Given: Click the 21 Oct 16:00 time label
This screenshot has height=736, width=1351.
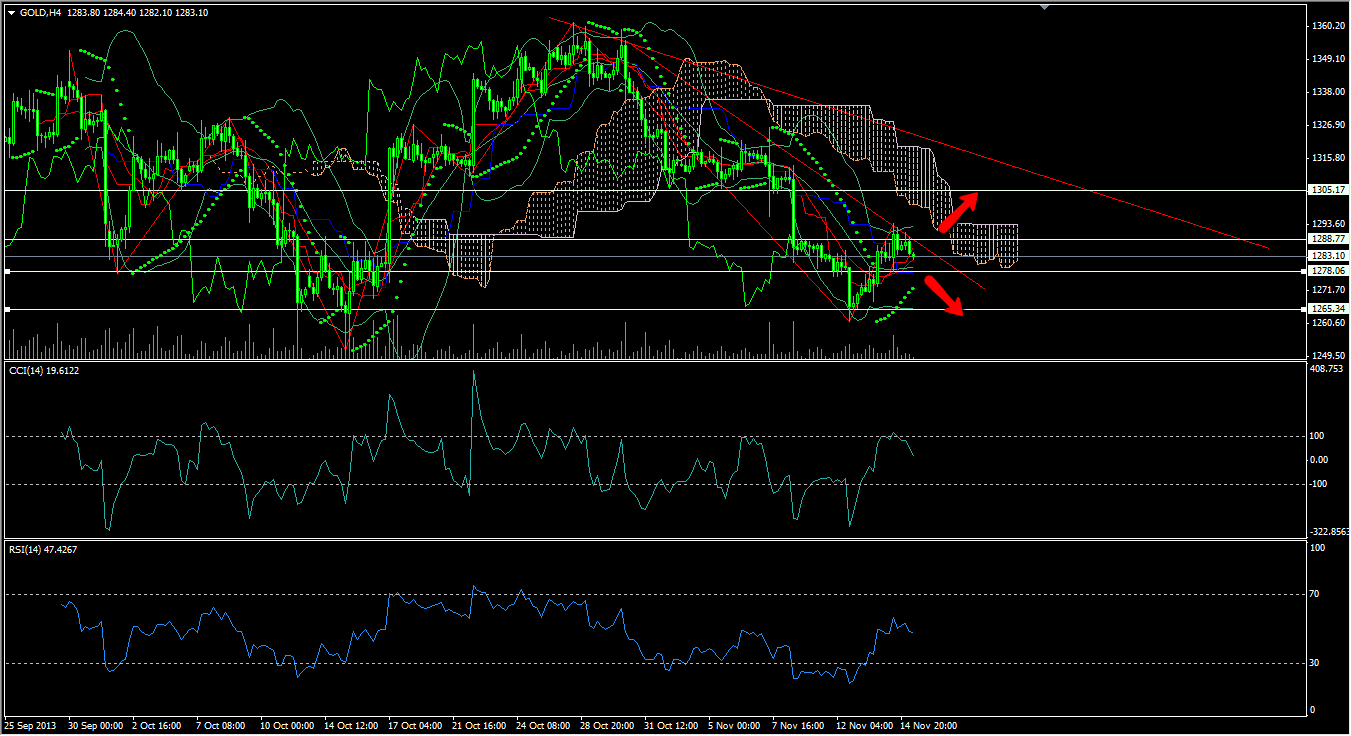Looking at the screenshot, I should pyautogui.click(x=480, y=727).
